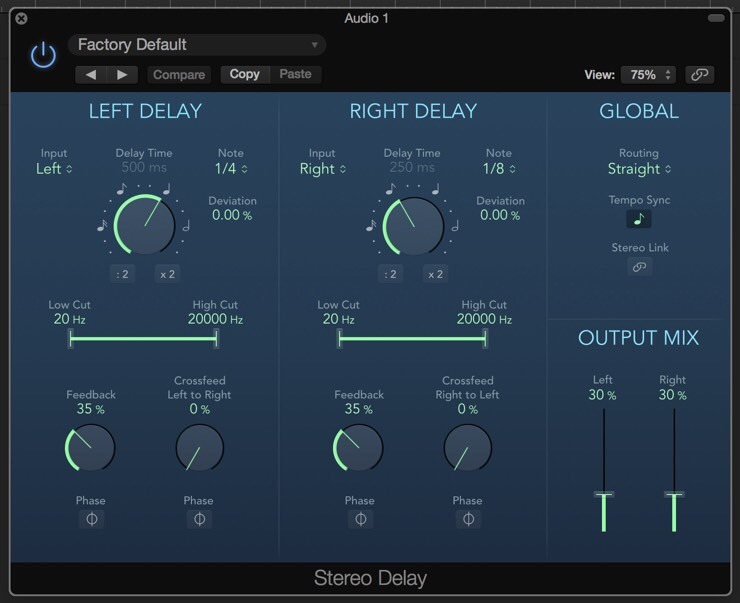The width and height of the screenshot is (740, 603).
Task: Click the 250 ms delay time readout
Action: (x=412, y=168)
